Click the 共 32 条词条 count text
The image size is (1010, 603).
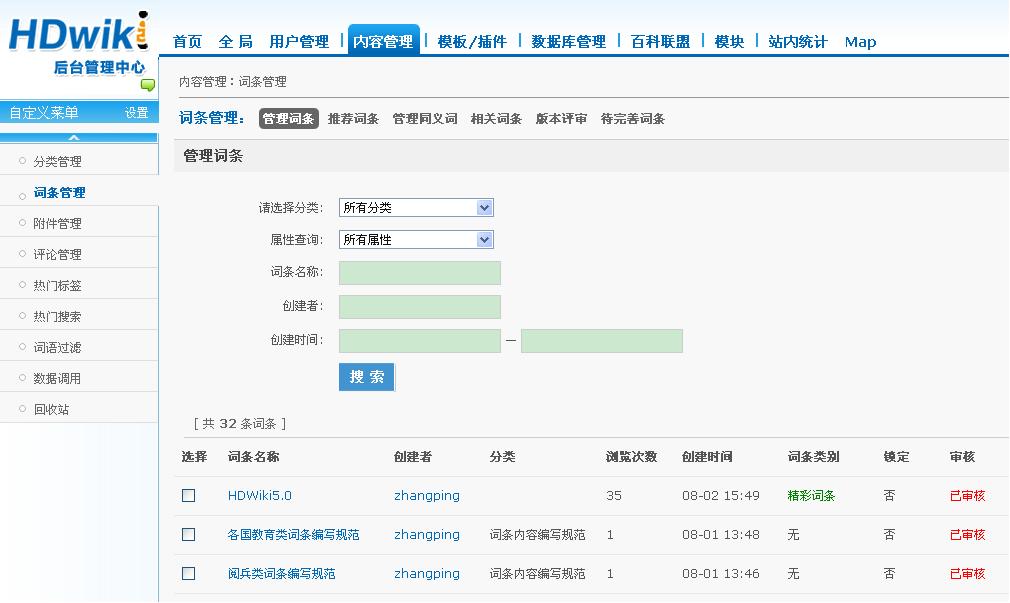(x=240, y=423)
